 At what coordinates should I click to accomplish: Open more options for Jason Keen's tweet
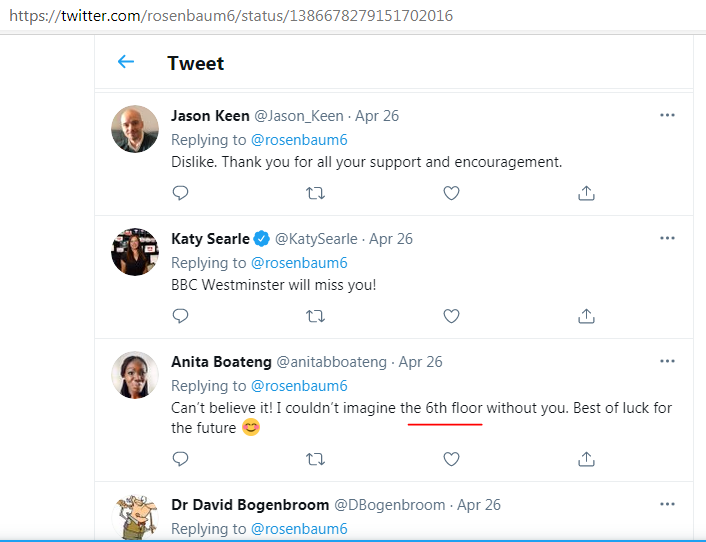(x=667, y=115)
